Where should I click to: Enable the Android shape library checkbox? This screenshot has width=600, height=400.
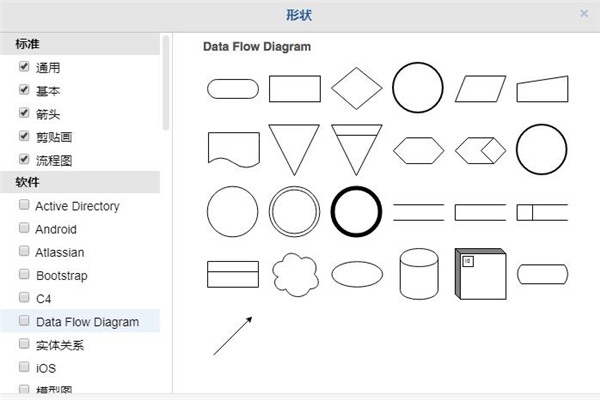(24, 228)
